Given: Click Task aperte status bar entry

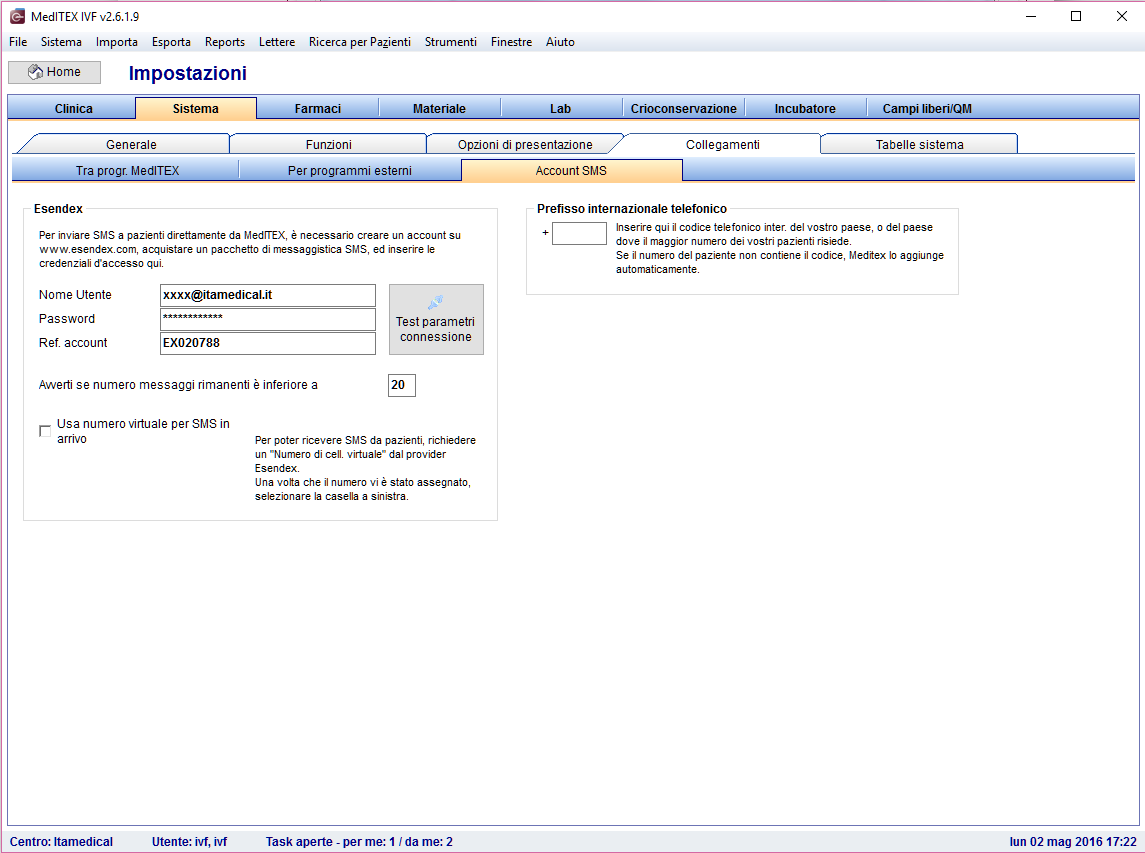Looking at the screenshot, I should coord(359,841).
